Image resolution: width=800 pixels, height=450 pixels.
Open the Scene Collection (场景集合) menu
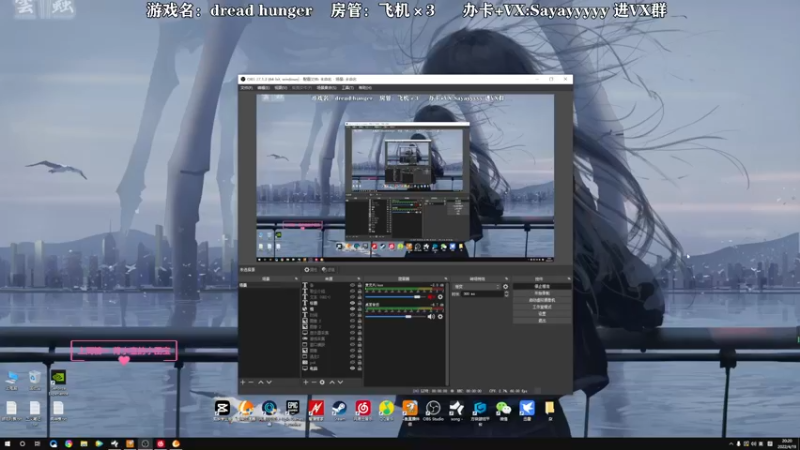pos(327,87)
